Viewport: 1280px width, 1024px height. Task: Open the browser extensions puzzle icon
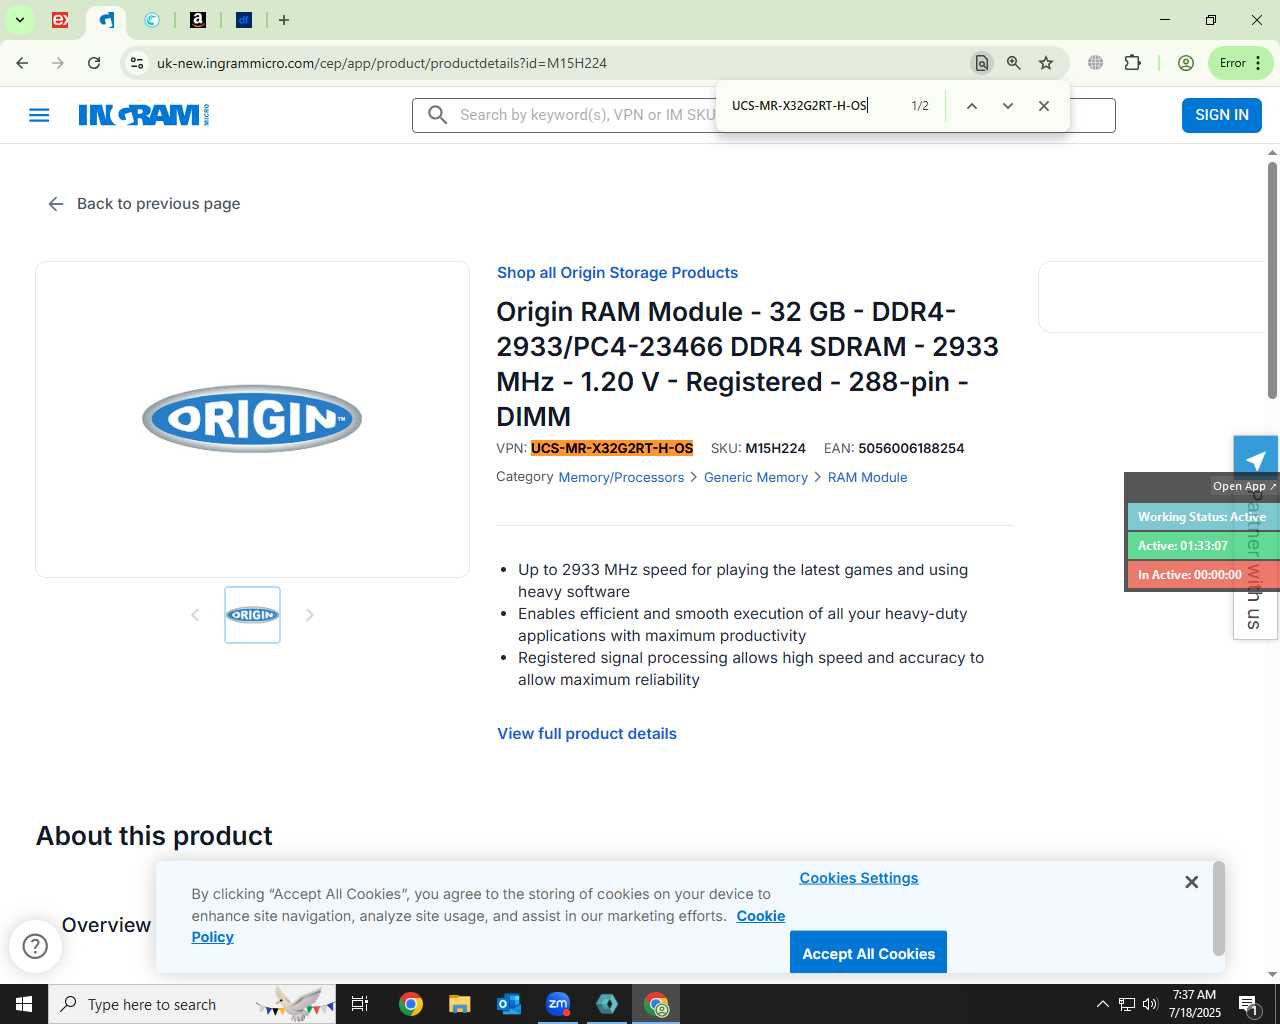click(x=1132, y=63)
